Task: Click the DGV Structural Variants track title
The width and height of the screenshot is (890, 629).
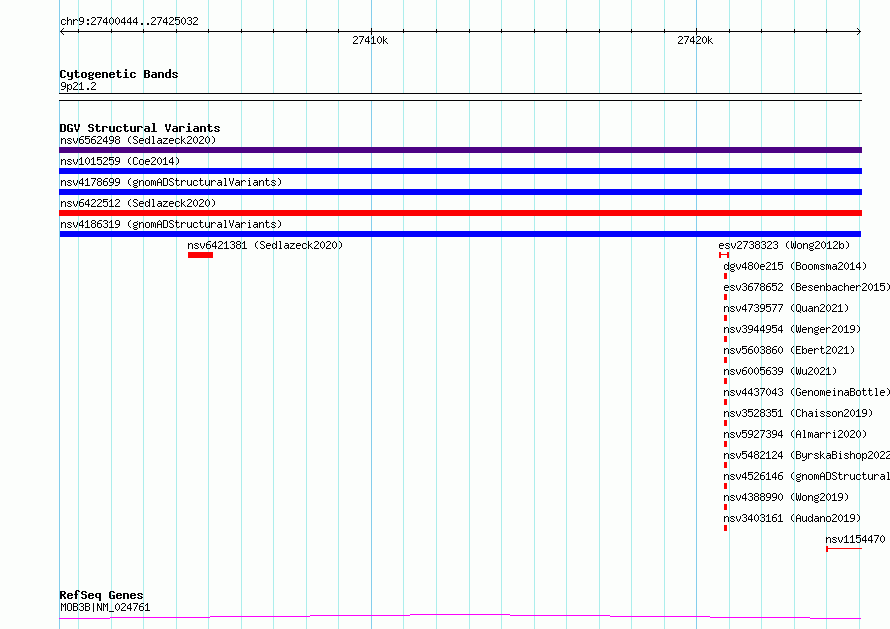Action: (x=140, y=128)
